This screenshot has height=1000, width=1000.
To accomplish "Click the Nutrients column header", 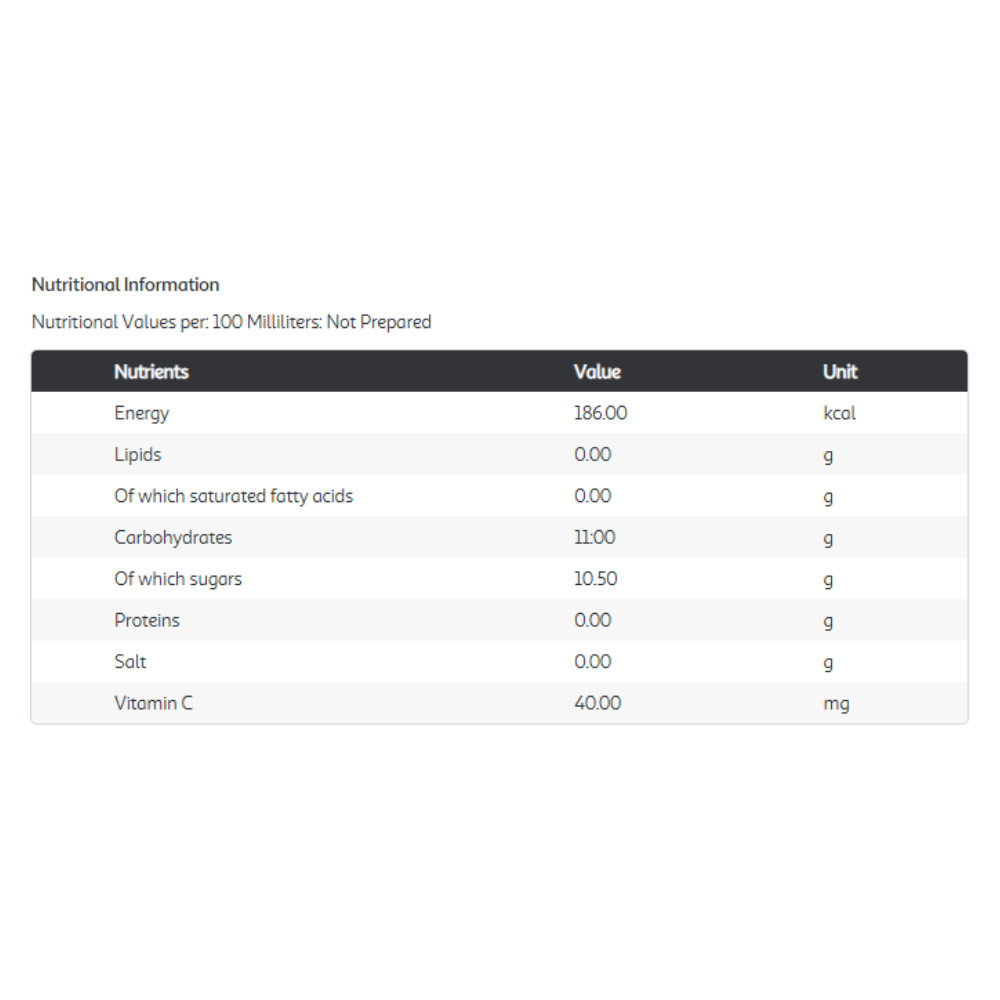I will click(x=151, y=372).
